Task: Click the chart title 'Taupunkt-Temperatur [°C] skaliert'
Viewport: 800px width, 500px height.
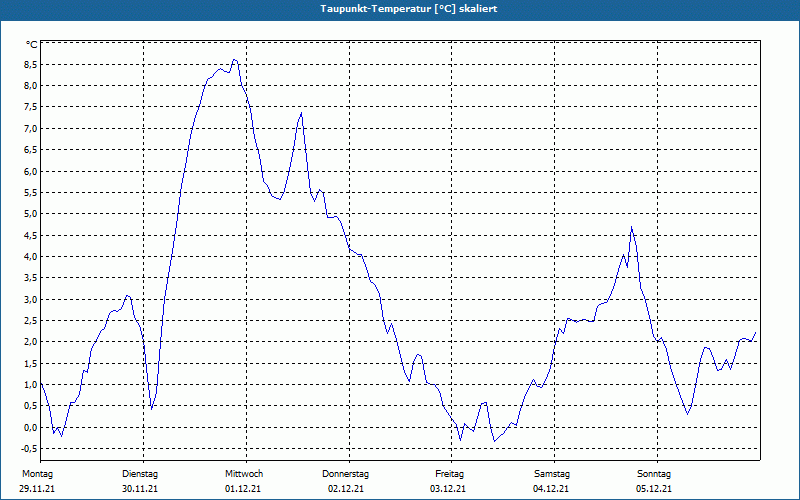Action: (409, 9)
